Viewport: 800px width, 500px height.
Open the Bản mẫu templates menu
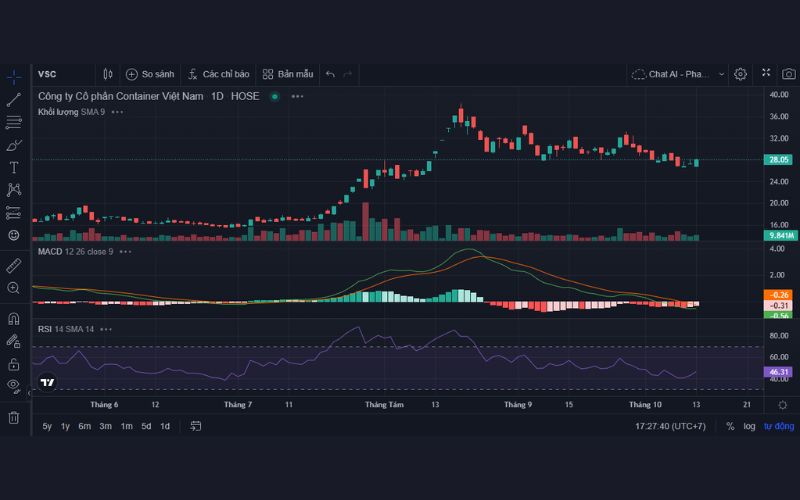[x=288, y=74]
